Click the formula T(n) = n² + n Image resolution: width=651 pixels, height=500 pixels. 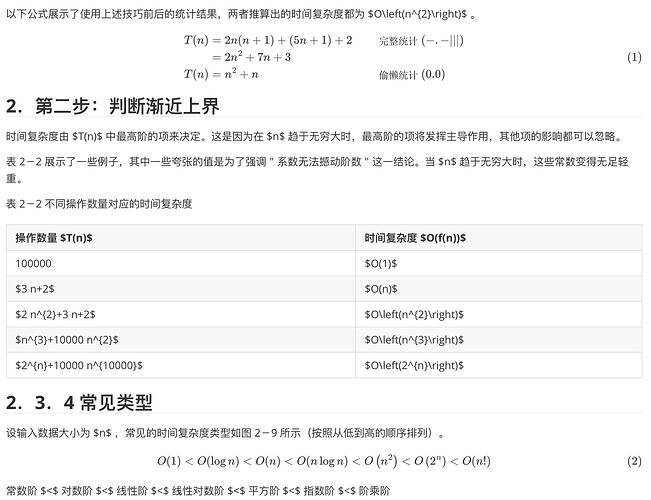[221, 74]
